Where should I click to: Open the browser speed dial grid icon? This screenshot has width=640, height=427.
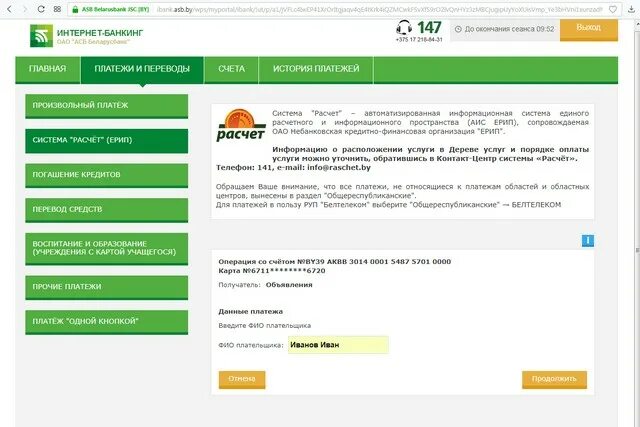(57, 9)
